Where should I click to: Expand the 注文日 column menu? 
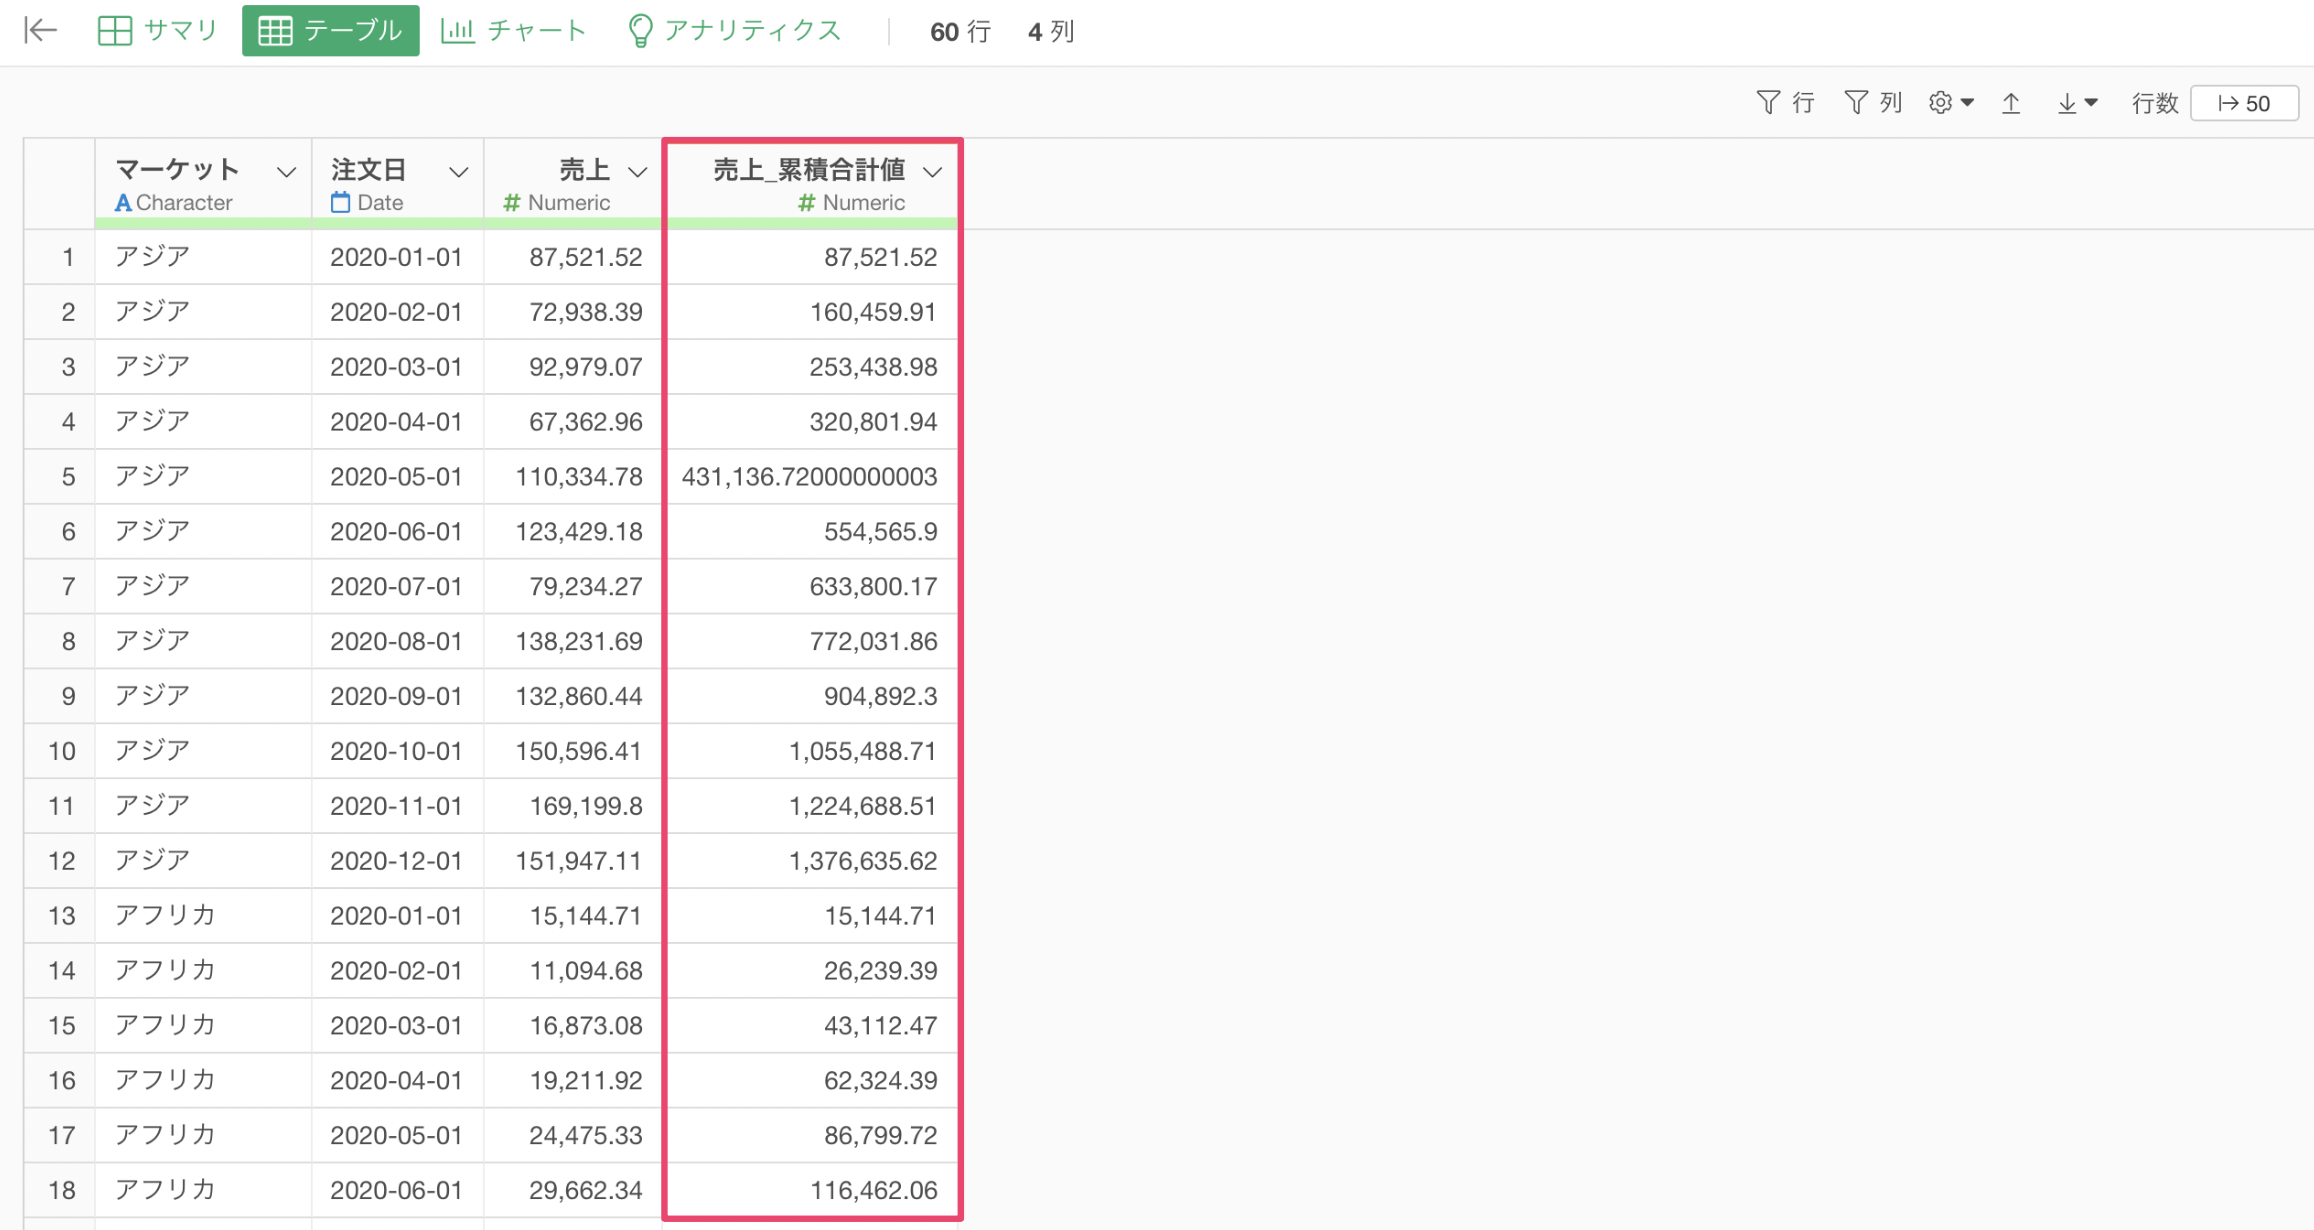point(458,172)
